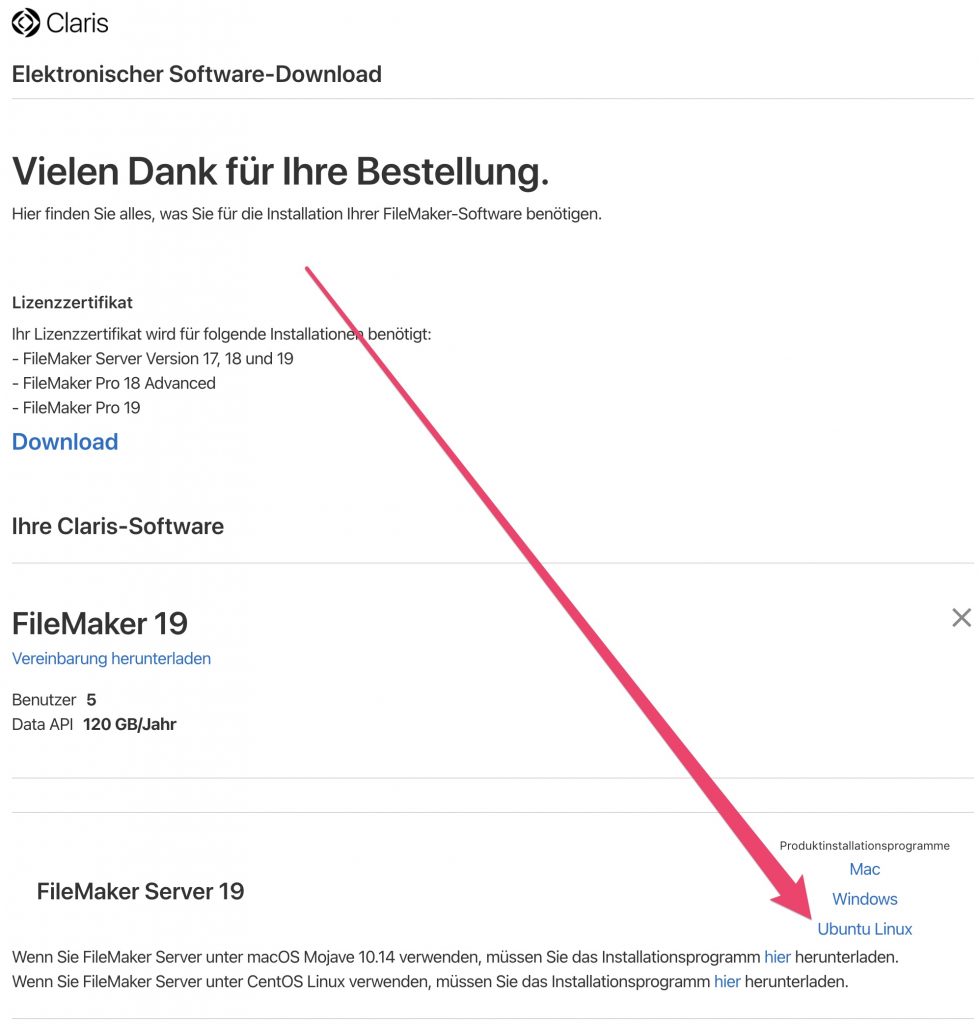Click the Claris logo icon

click(x=25, y=23)
